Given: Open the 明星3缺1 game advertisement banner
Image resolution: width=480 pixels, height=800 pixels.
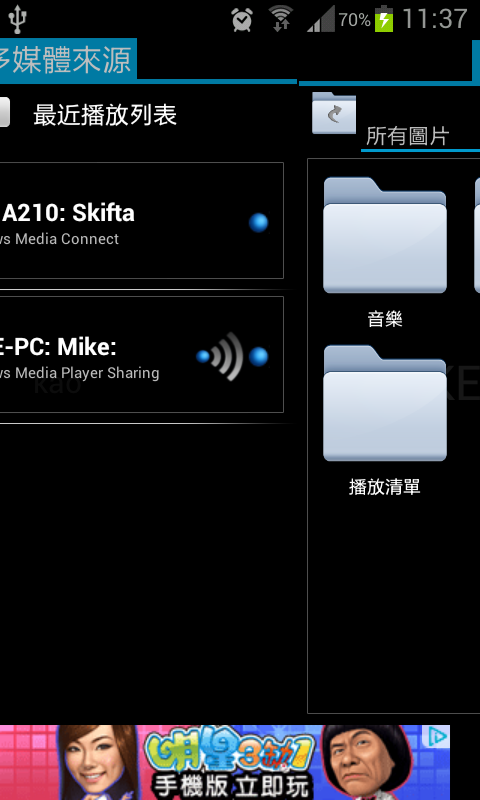Looking at the screenshot, I should click(225, 762).
